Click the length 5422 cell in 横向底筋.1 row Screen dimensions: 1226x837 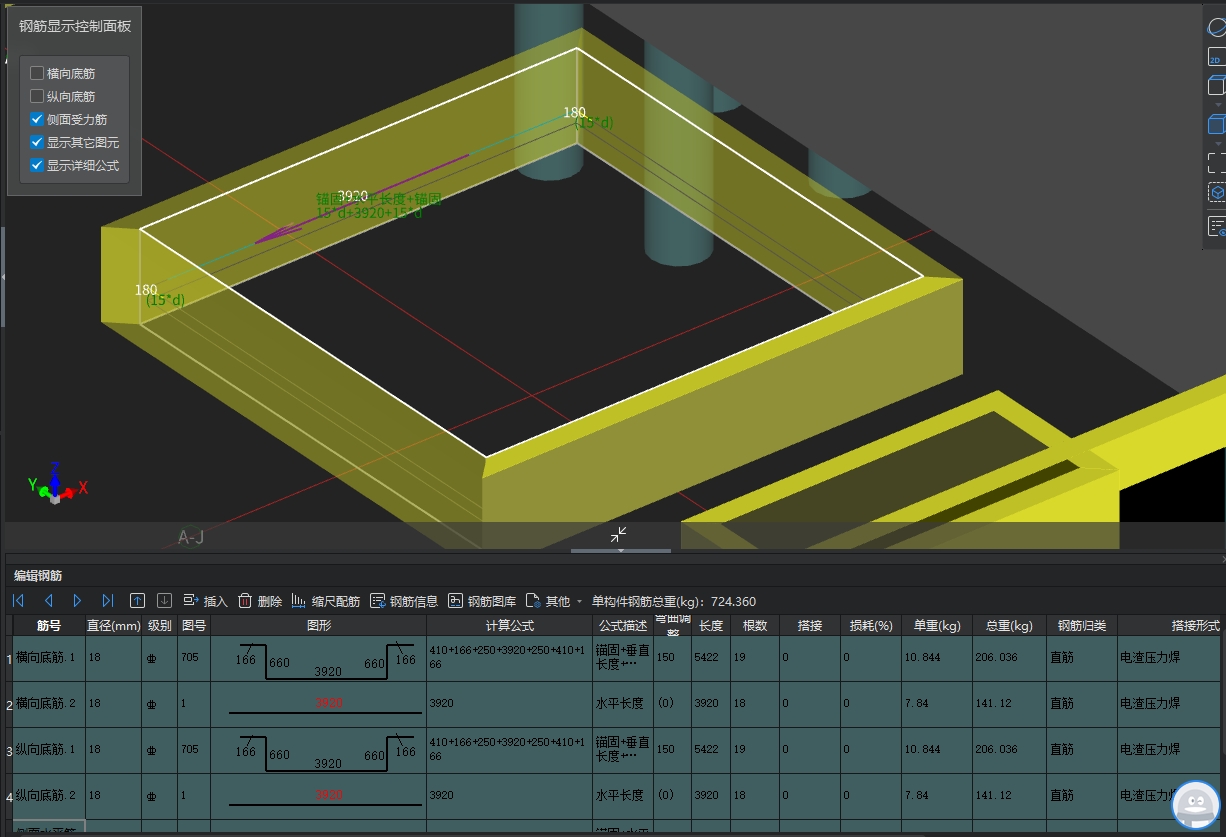710,658
